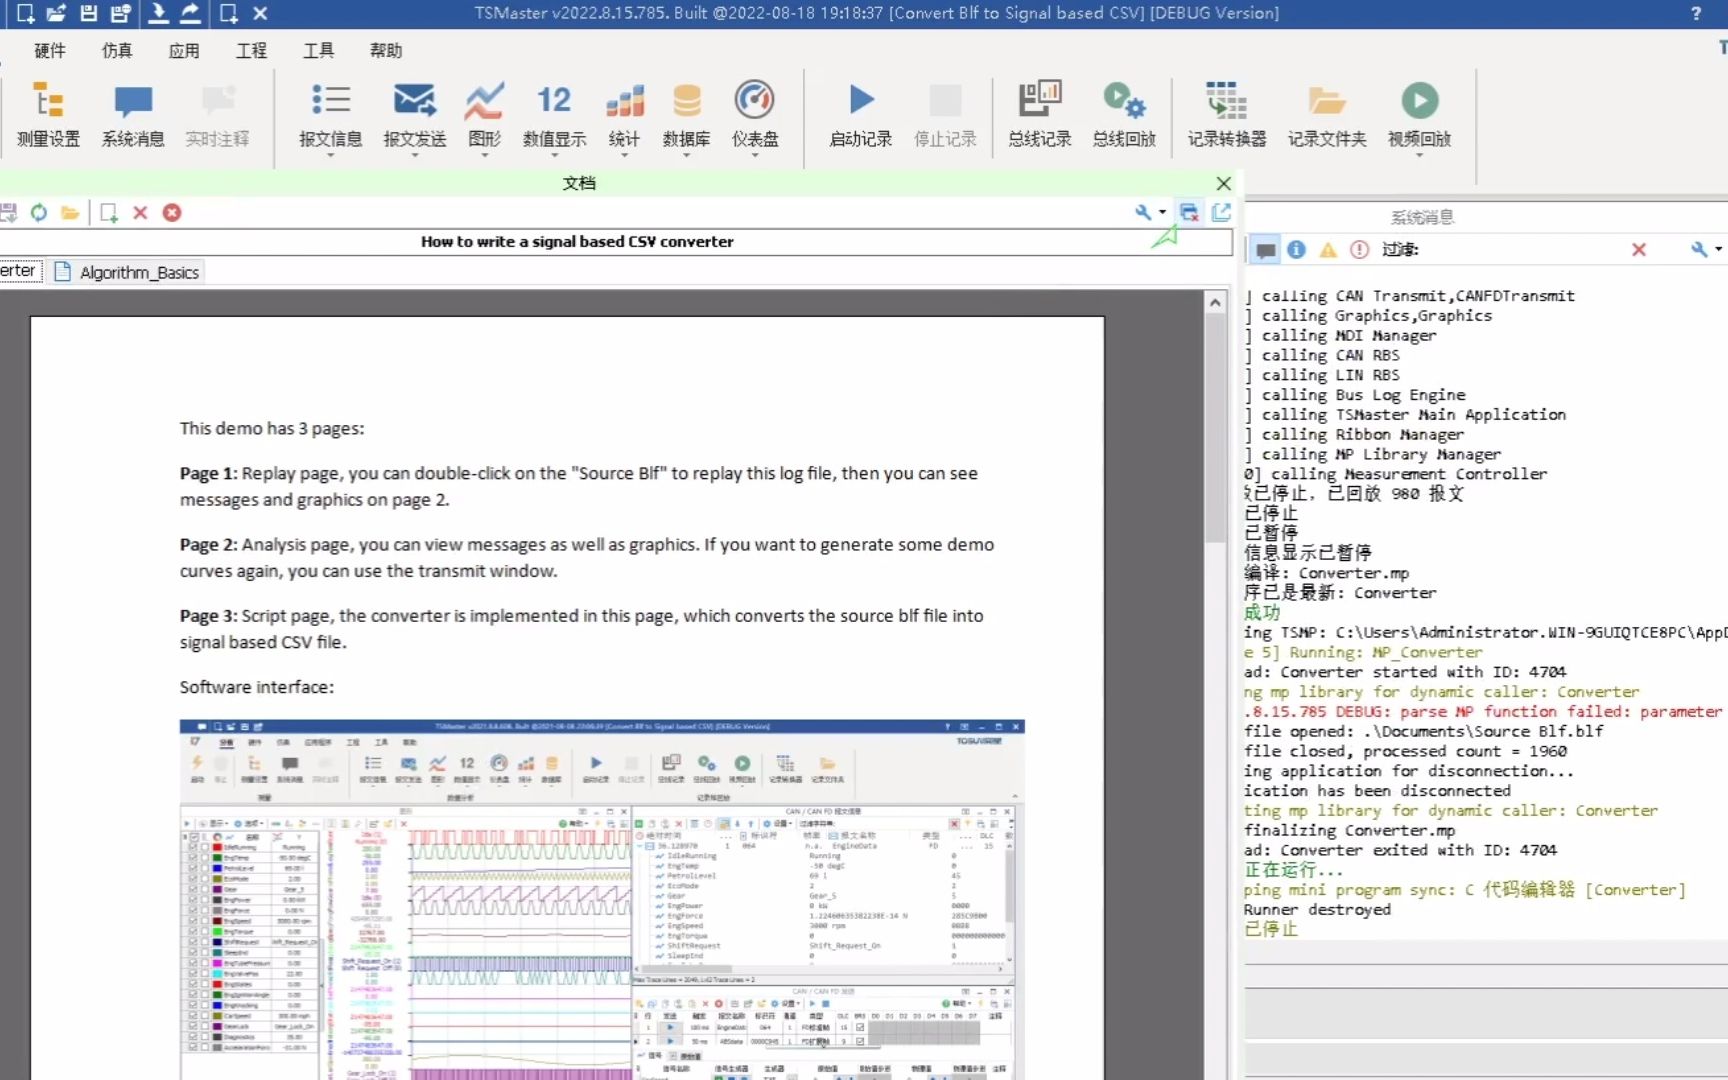The width and height of the screenshot is (1728, 1080).
Task: Click add new document icon in document toolbar
Action: tap(108, 212)
